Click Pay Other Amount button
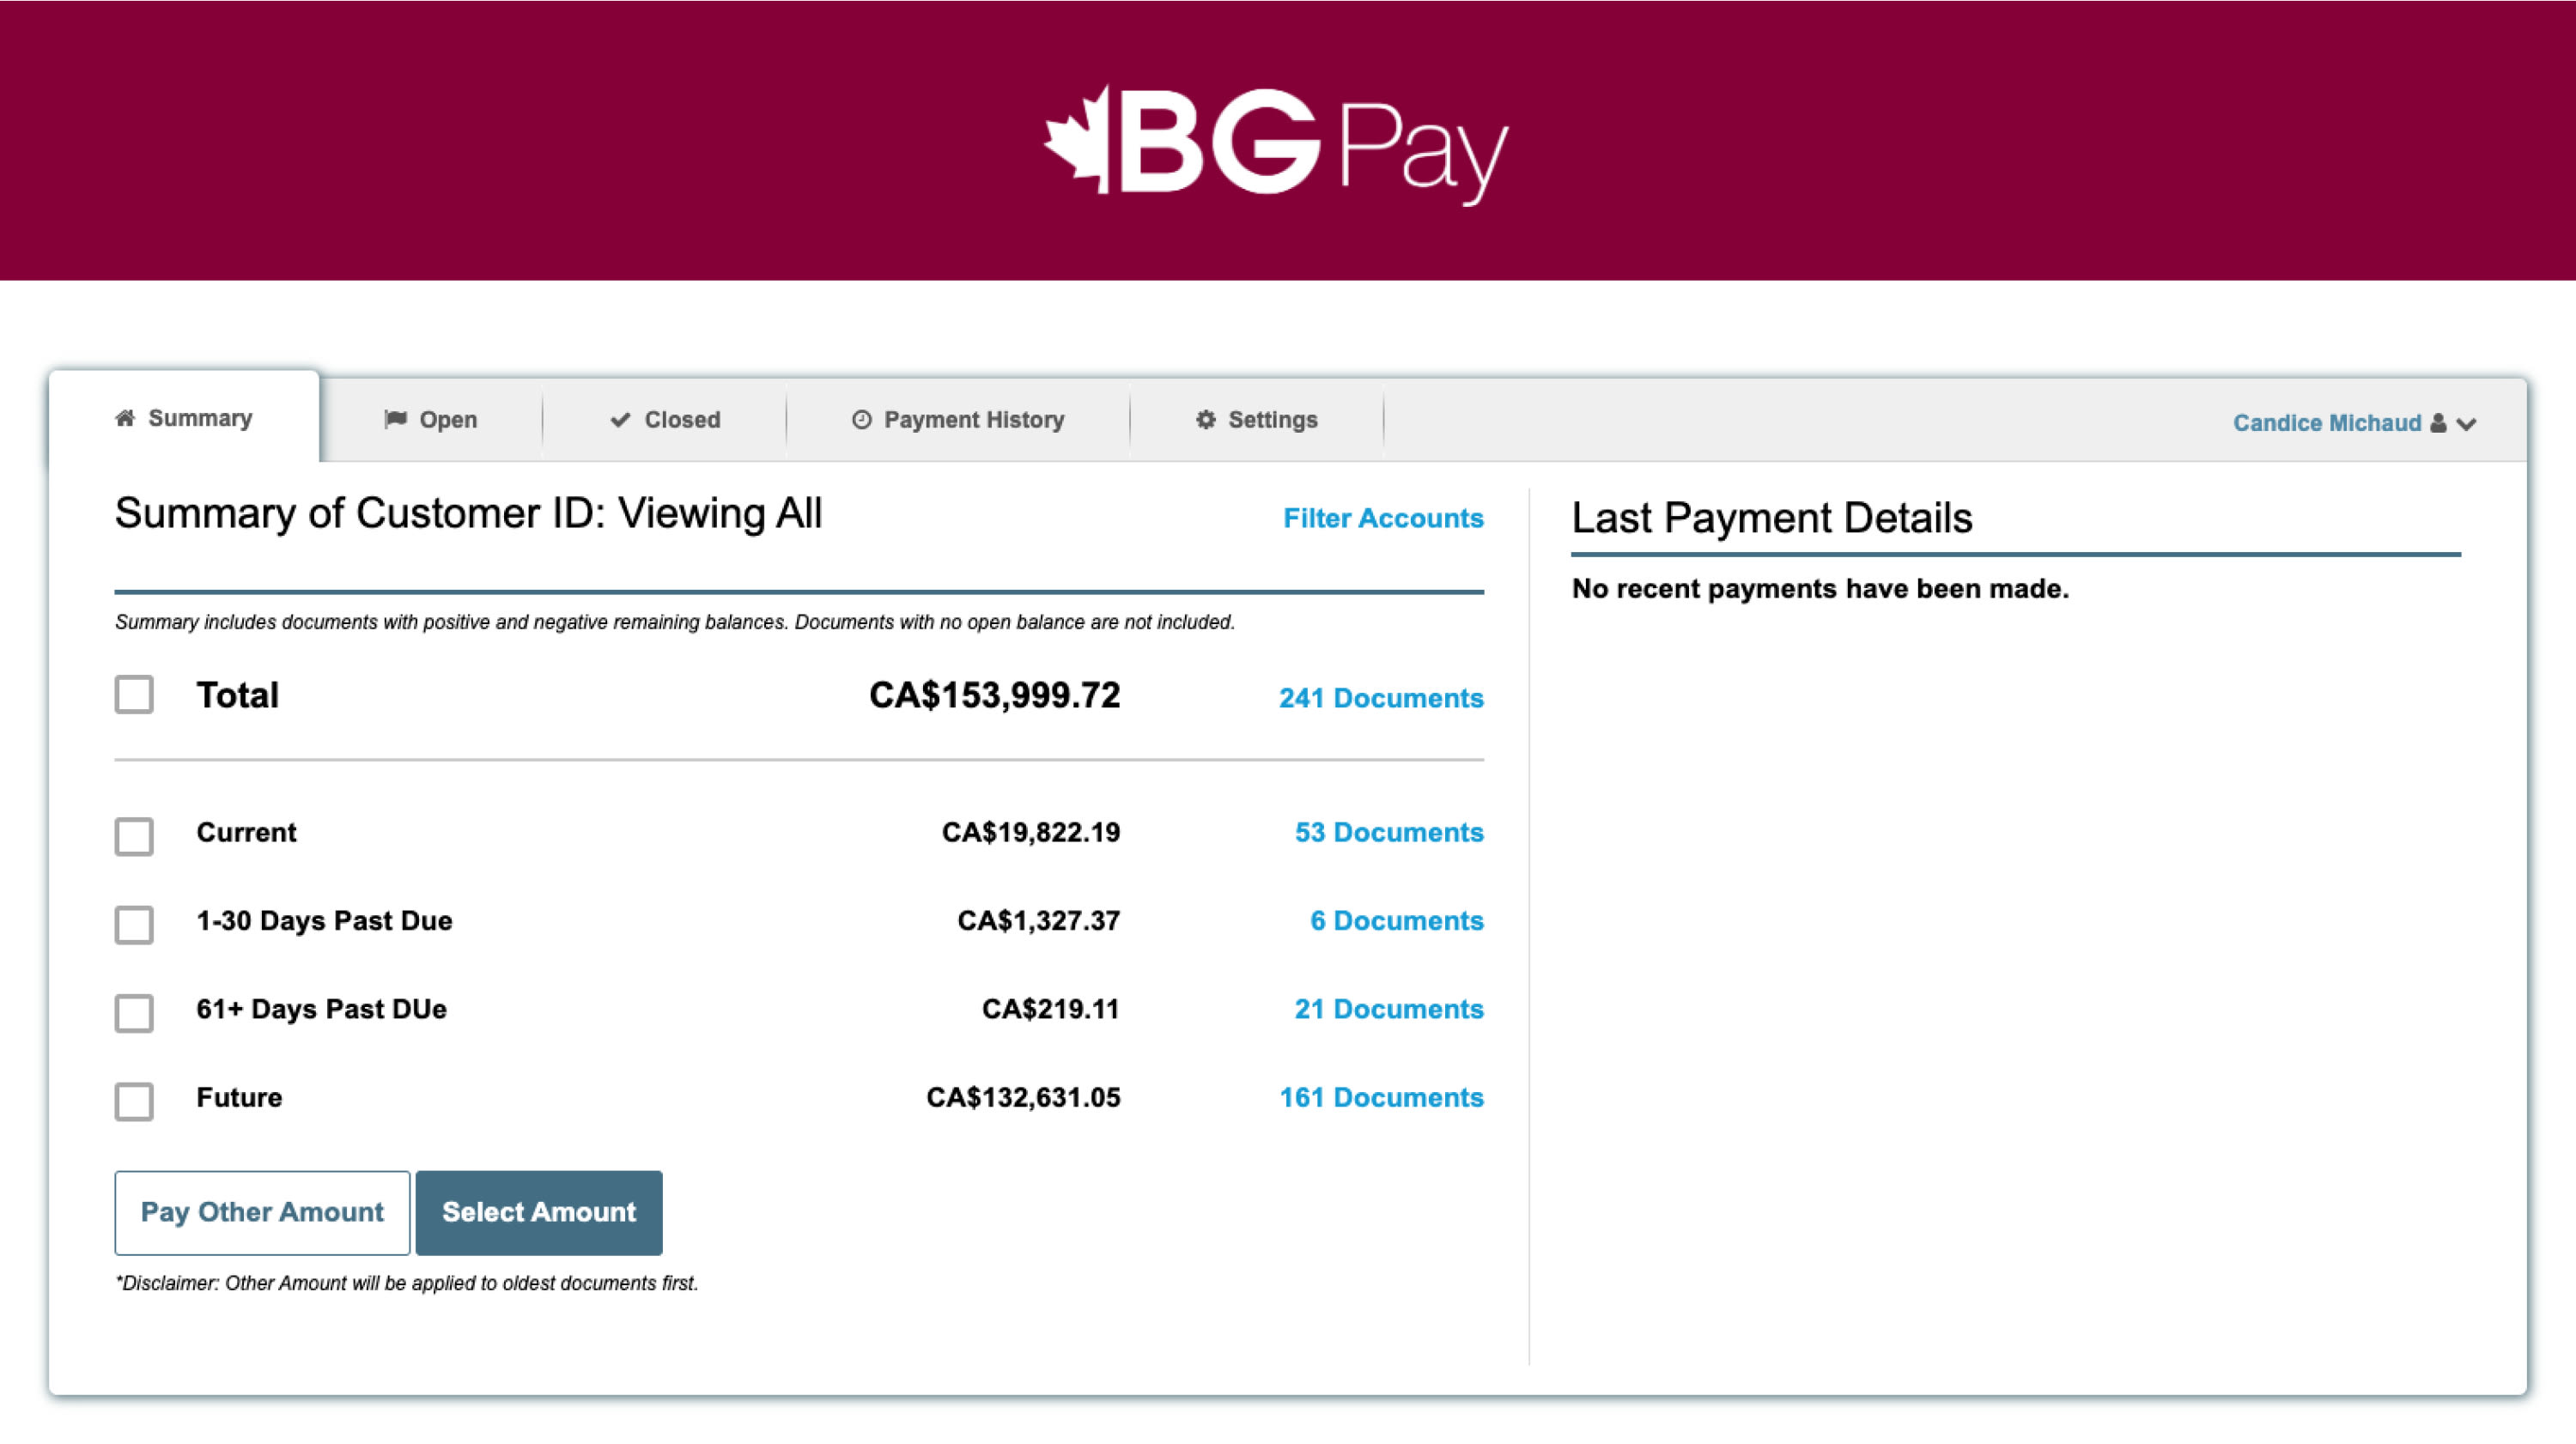Screen dimensions: 2576x1444 (x=262, y=1212)
